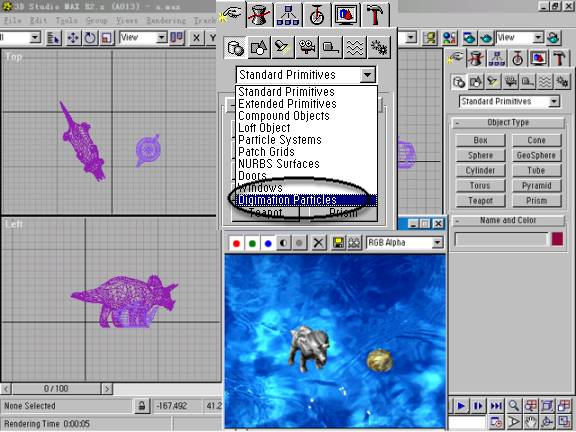Image resolution: width=576 pixels, height=432 pixels.
Task: Open the RGB Alpha dropdown
Action: 437,242
